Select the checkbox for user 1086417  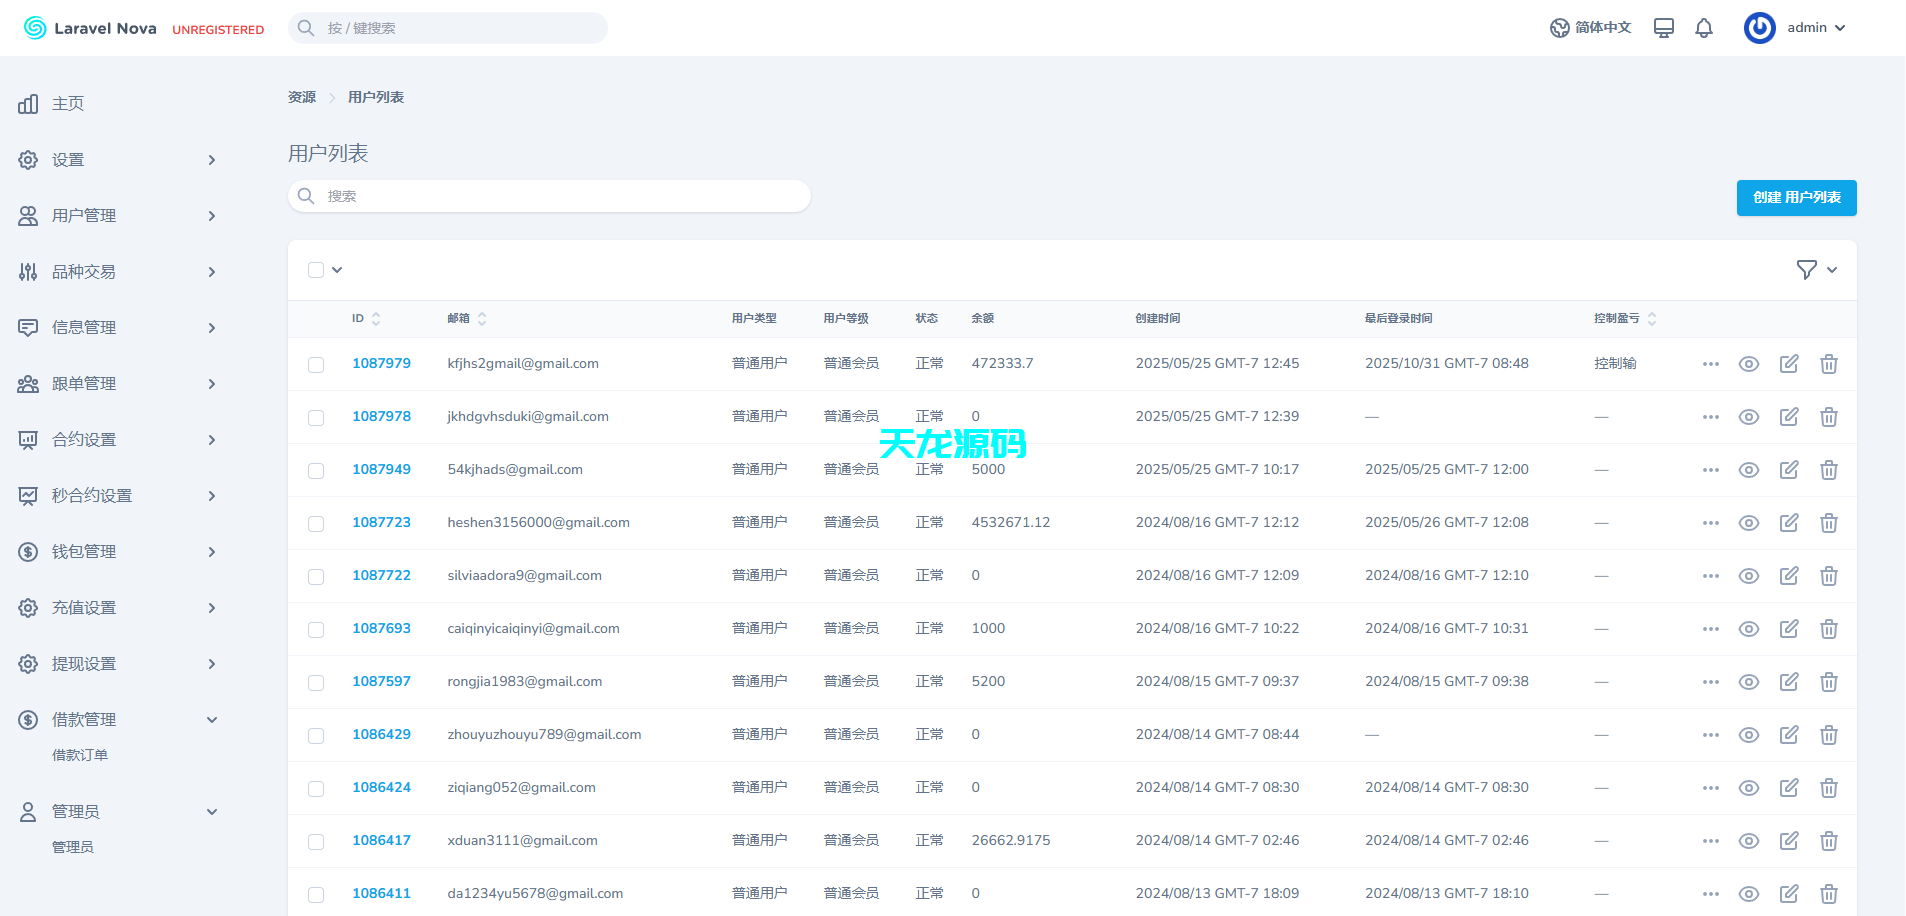coord(316,841)
